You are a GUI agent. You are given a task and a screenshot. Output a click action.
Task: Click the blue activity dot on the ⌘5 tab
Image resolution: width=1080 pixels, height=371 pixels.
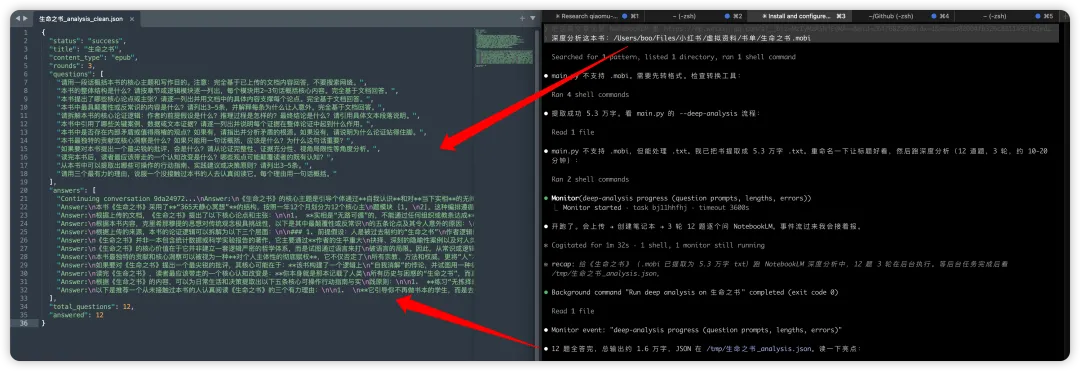coord(1038,15)
